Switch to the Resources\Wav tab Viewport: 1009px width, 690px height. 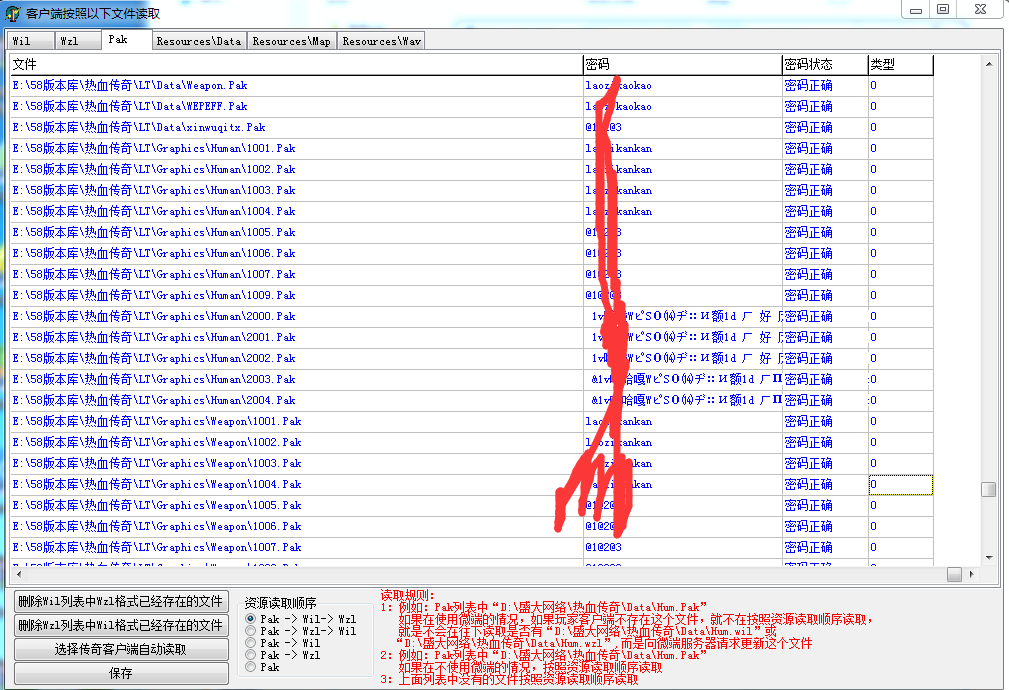pos(381,41)
